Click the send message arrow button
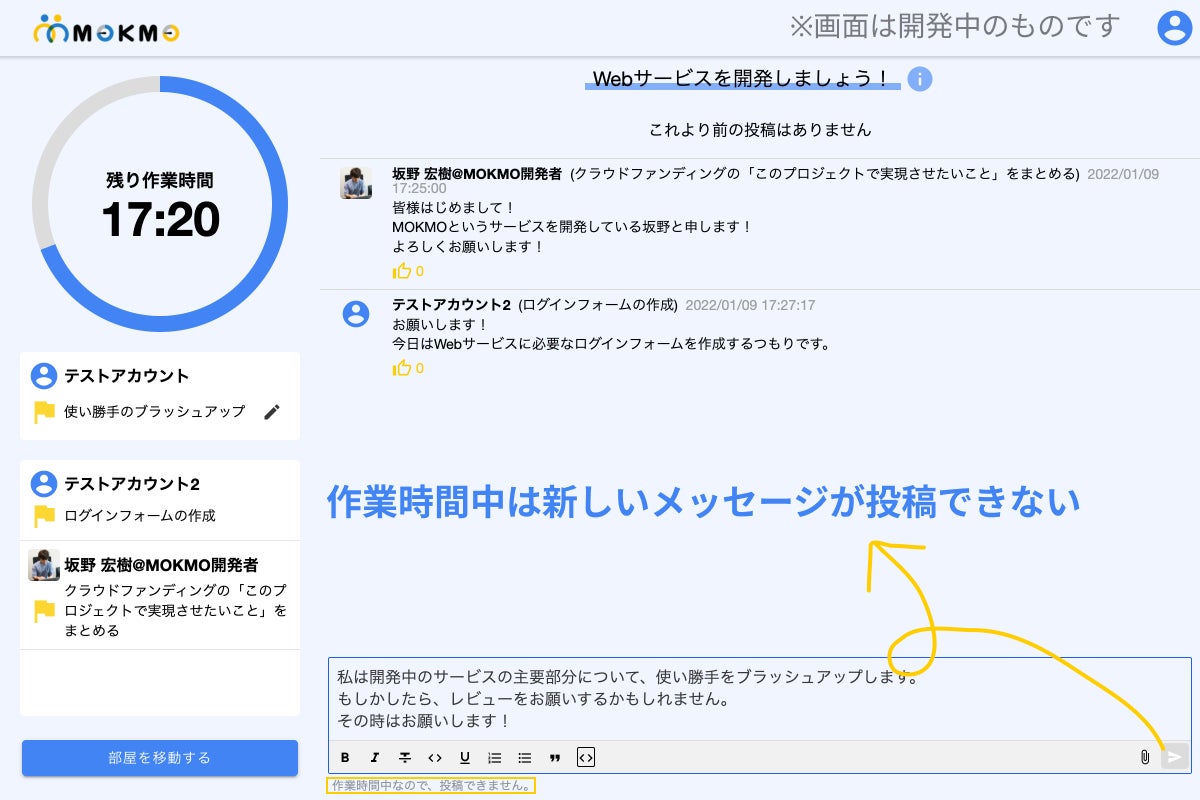Viewport: 1200px width, 800px height. pyautogui.click(x=1175, y=757)
